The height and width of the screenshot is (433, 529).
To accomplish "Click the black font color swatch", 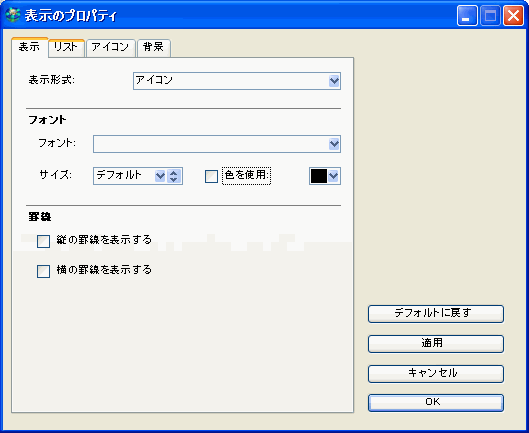I will (x=318, y=176).
